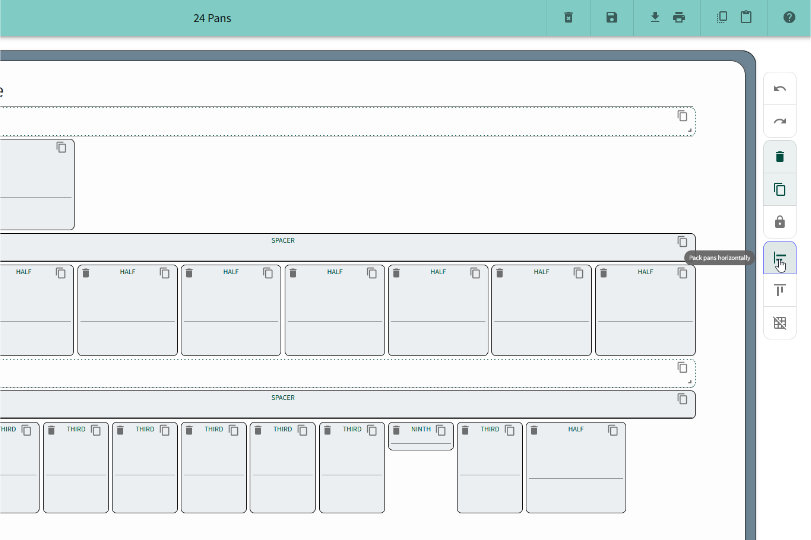Image resolution: width=811 pixels, height=540 pixels.
Task: Click the download icon in top toolbar
Action: [656, 18]
